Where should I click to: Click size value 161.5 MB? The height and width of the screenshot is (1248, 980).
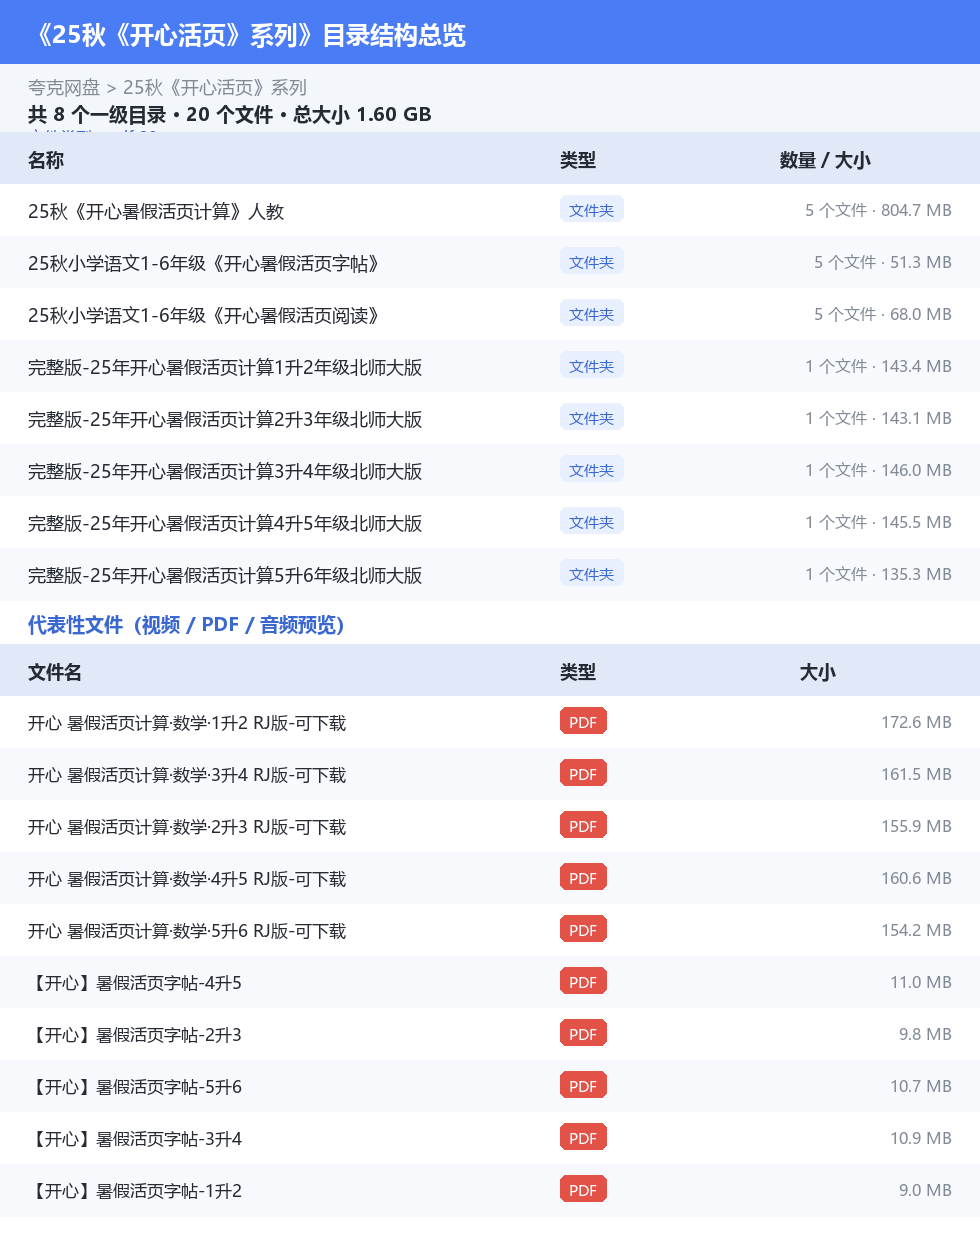pyautogui.click(x=916, y=774)
